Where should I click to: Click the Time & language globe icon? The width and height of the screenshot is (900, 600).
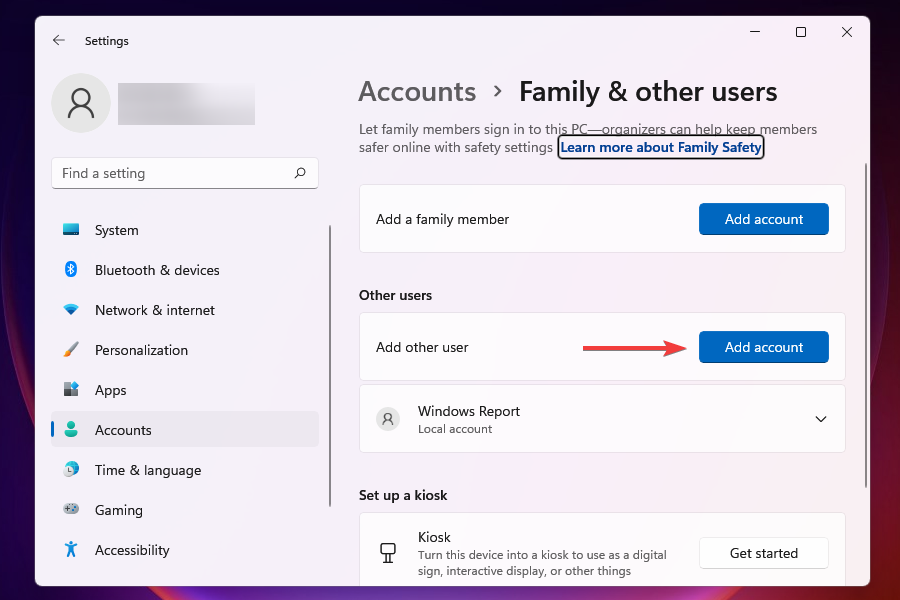pyautogui.click(x=71, y=470)
